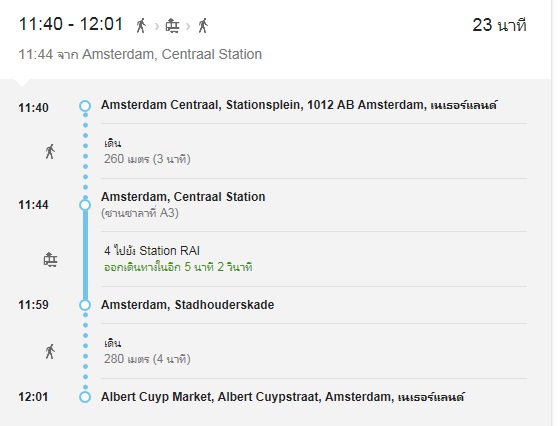The width and height of the screenshot is (560, 426).
Task: Click the last walking icon in the route header
Action: point(203,26)
